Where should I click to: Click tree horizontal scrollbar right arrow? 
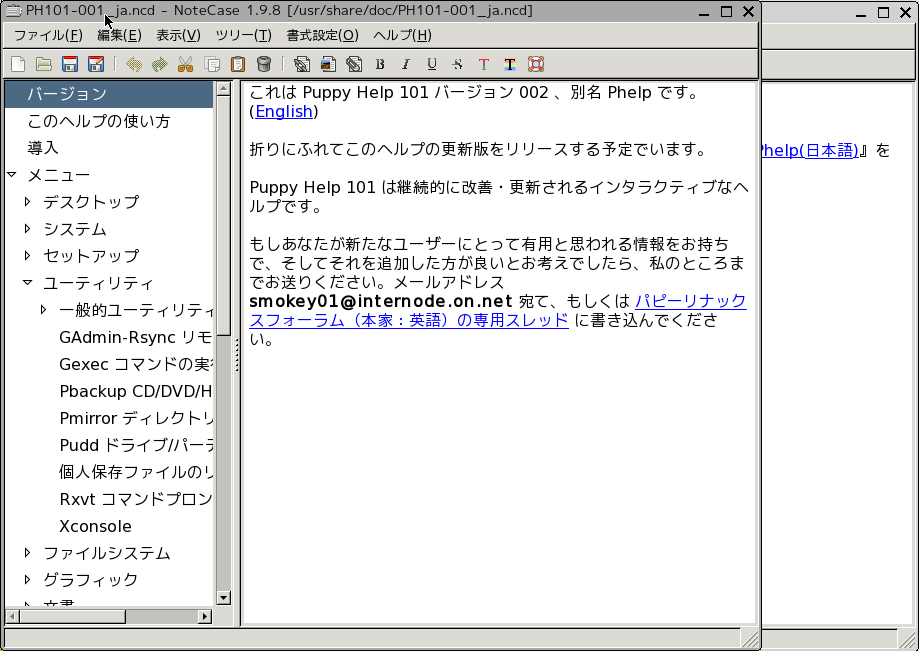point(205,616)
